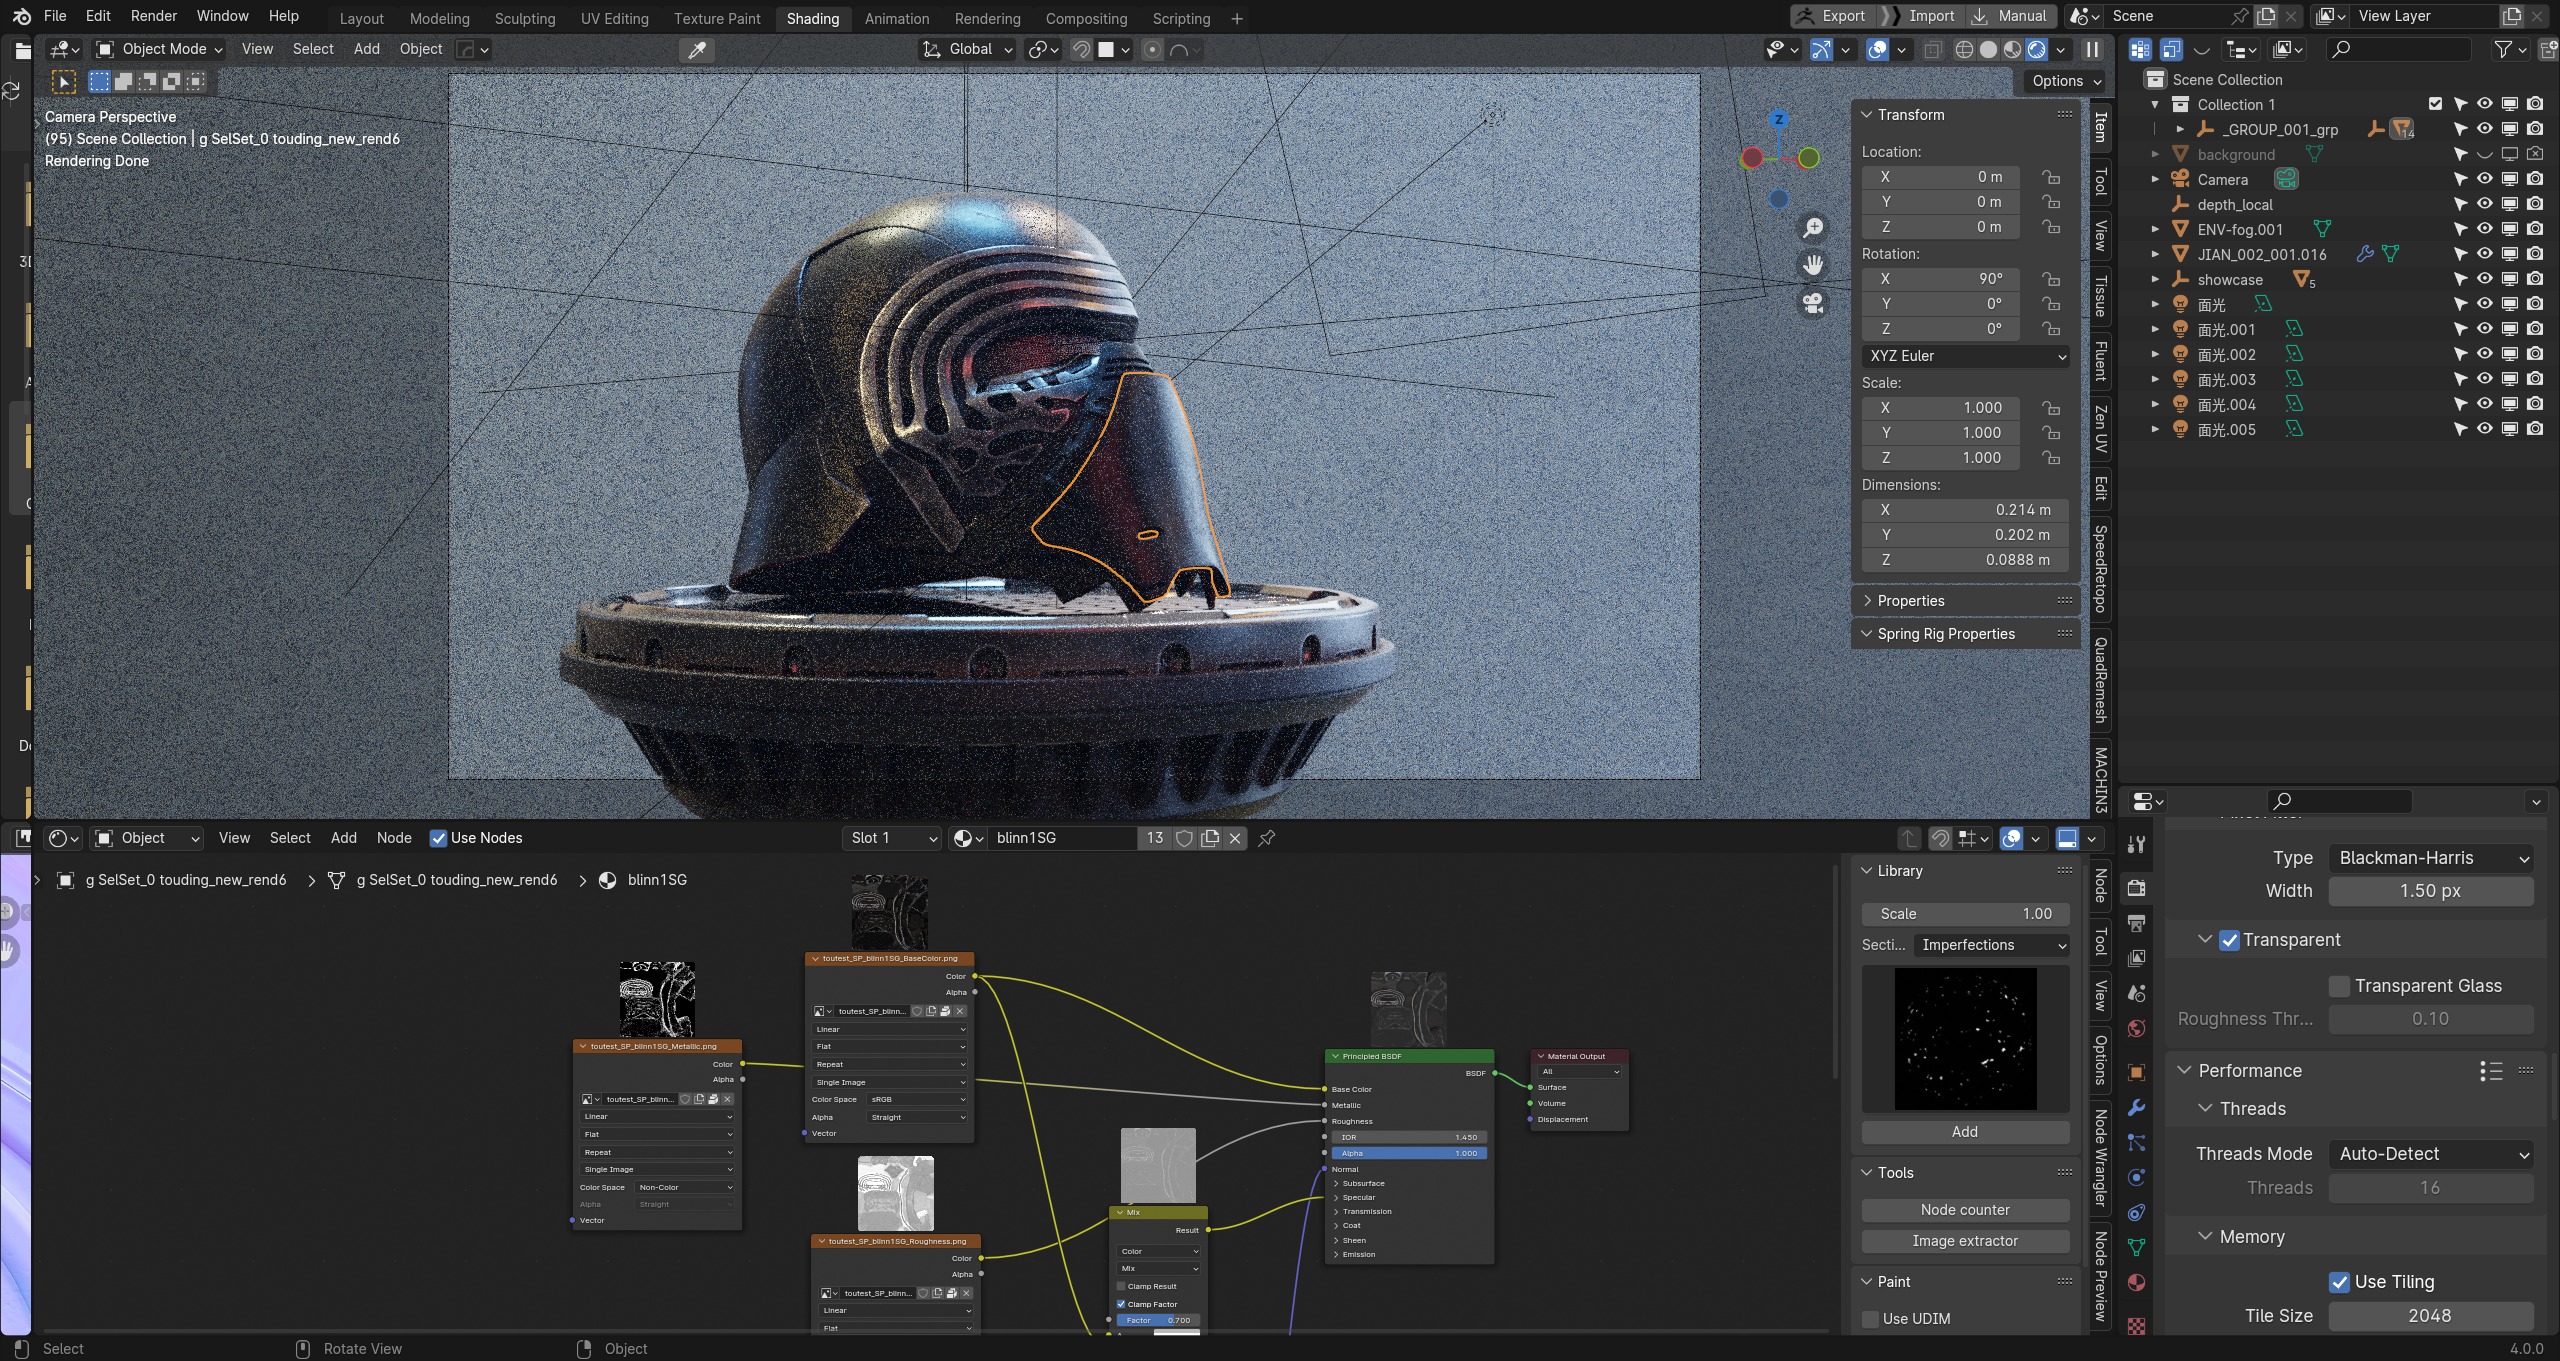Unlink the blinn1SG material with X icon
2560x1361 pixels.
(1235, 838)
